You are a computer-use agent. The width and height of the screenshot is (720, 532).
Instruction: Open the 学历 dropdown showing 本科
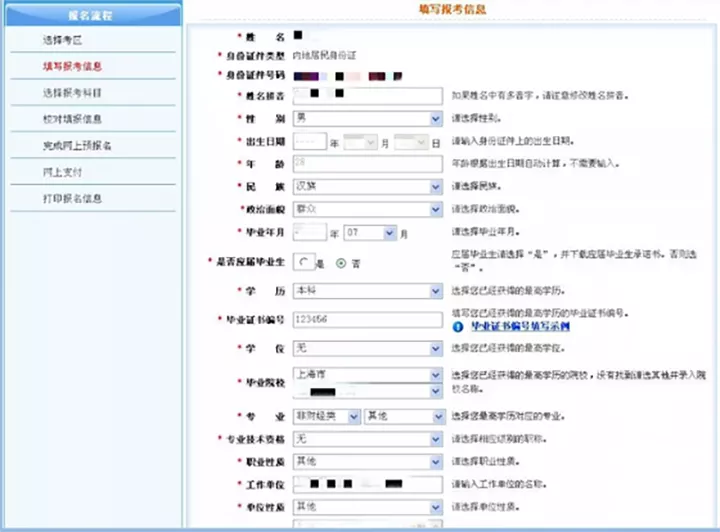[435, 291]
